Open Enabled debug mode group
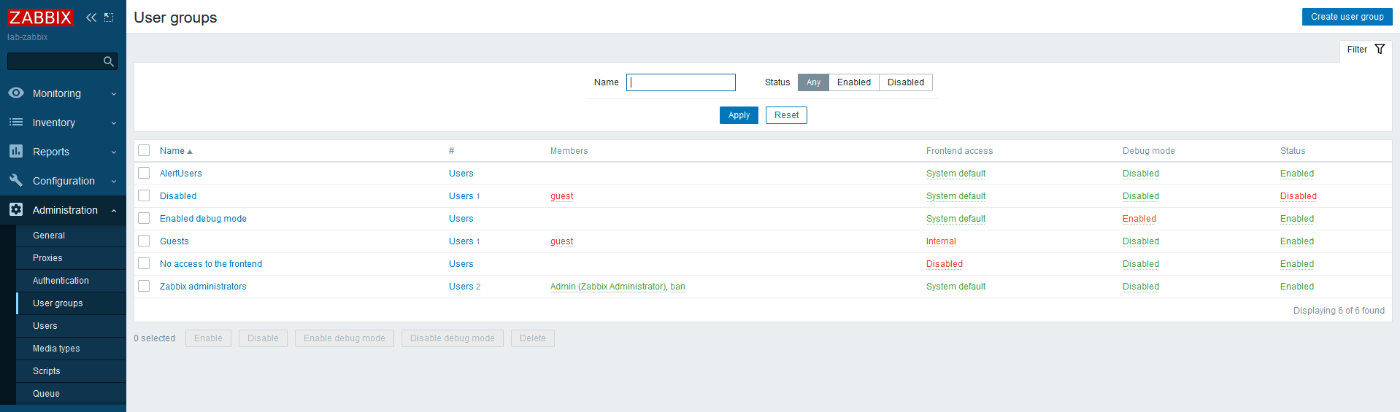1400x412 pixels. click(203, 218)
